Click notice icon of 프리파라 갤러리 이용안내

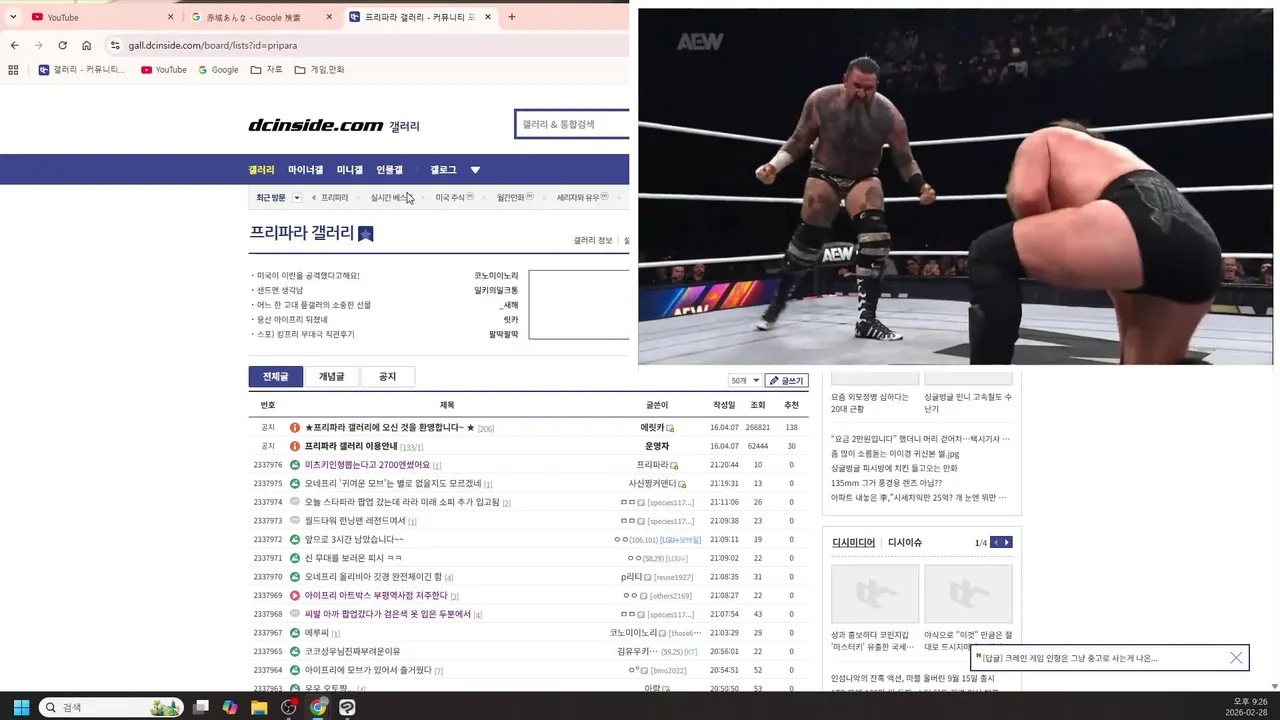[x=295, y=446]
